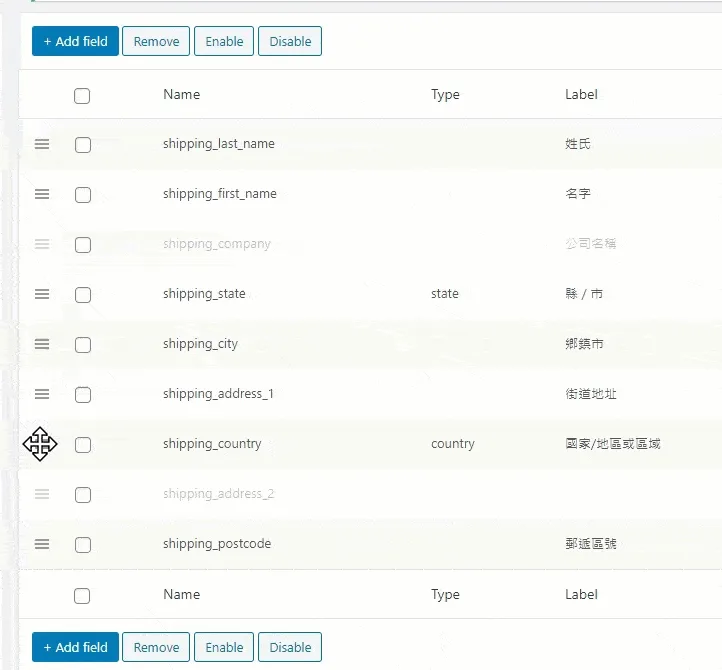
Task: Select the shipping_postcode row checkbox
Action: coord(83,545)
